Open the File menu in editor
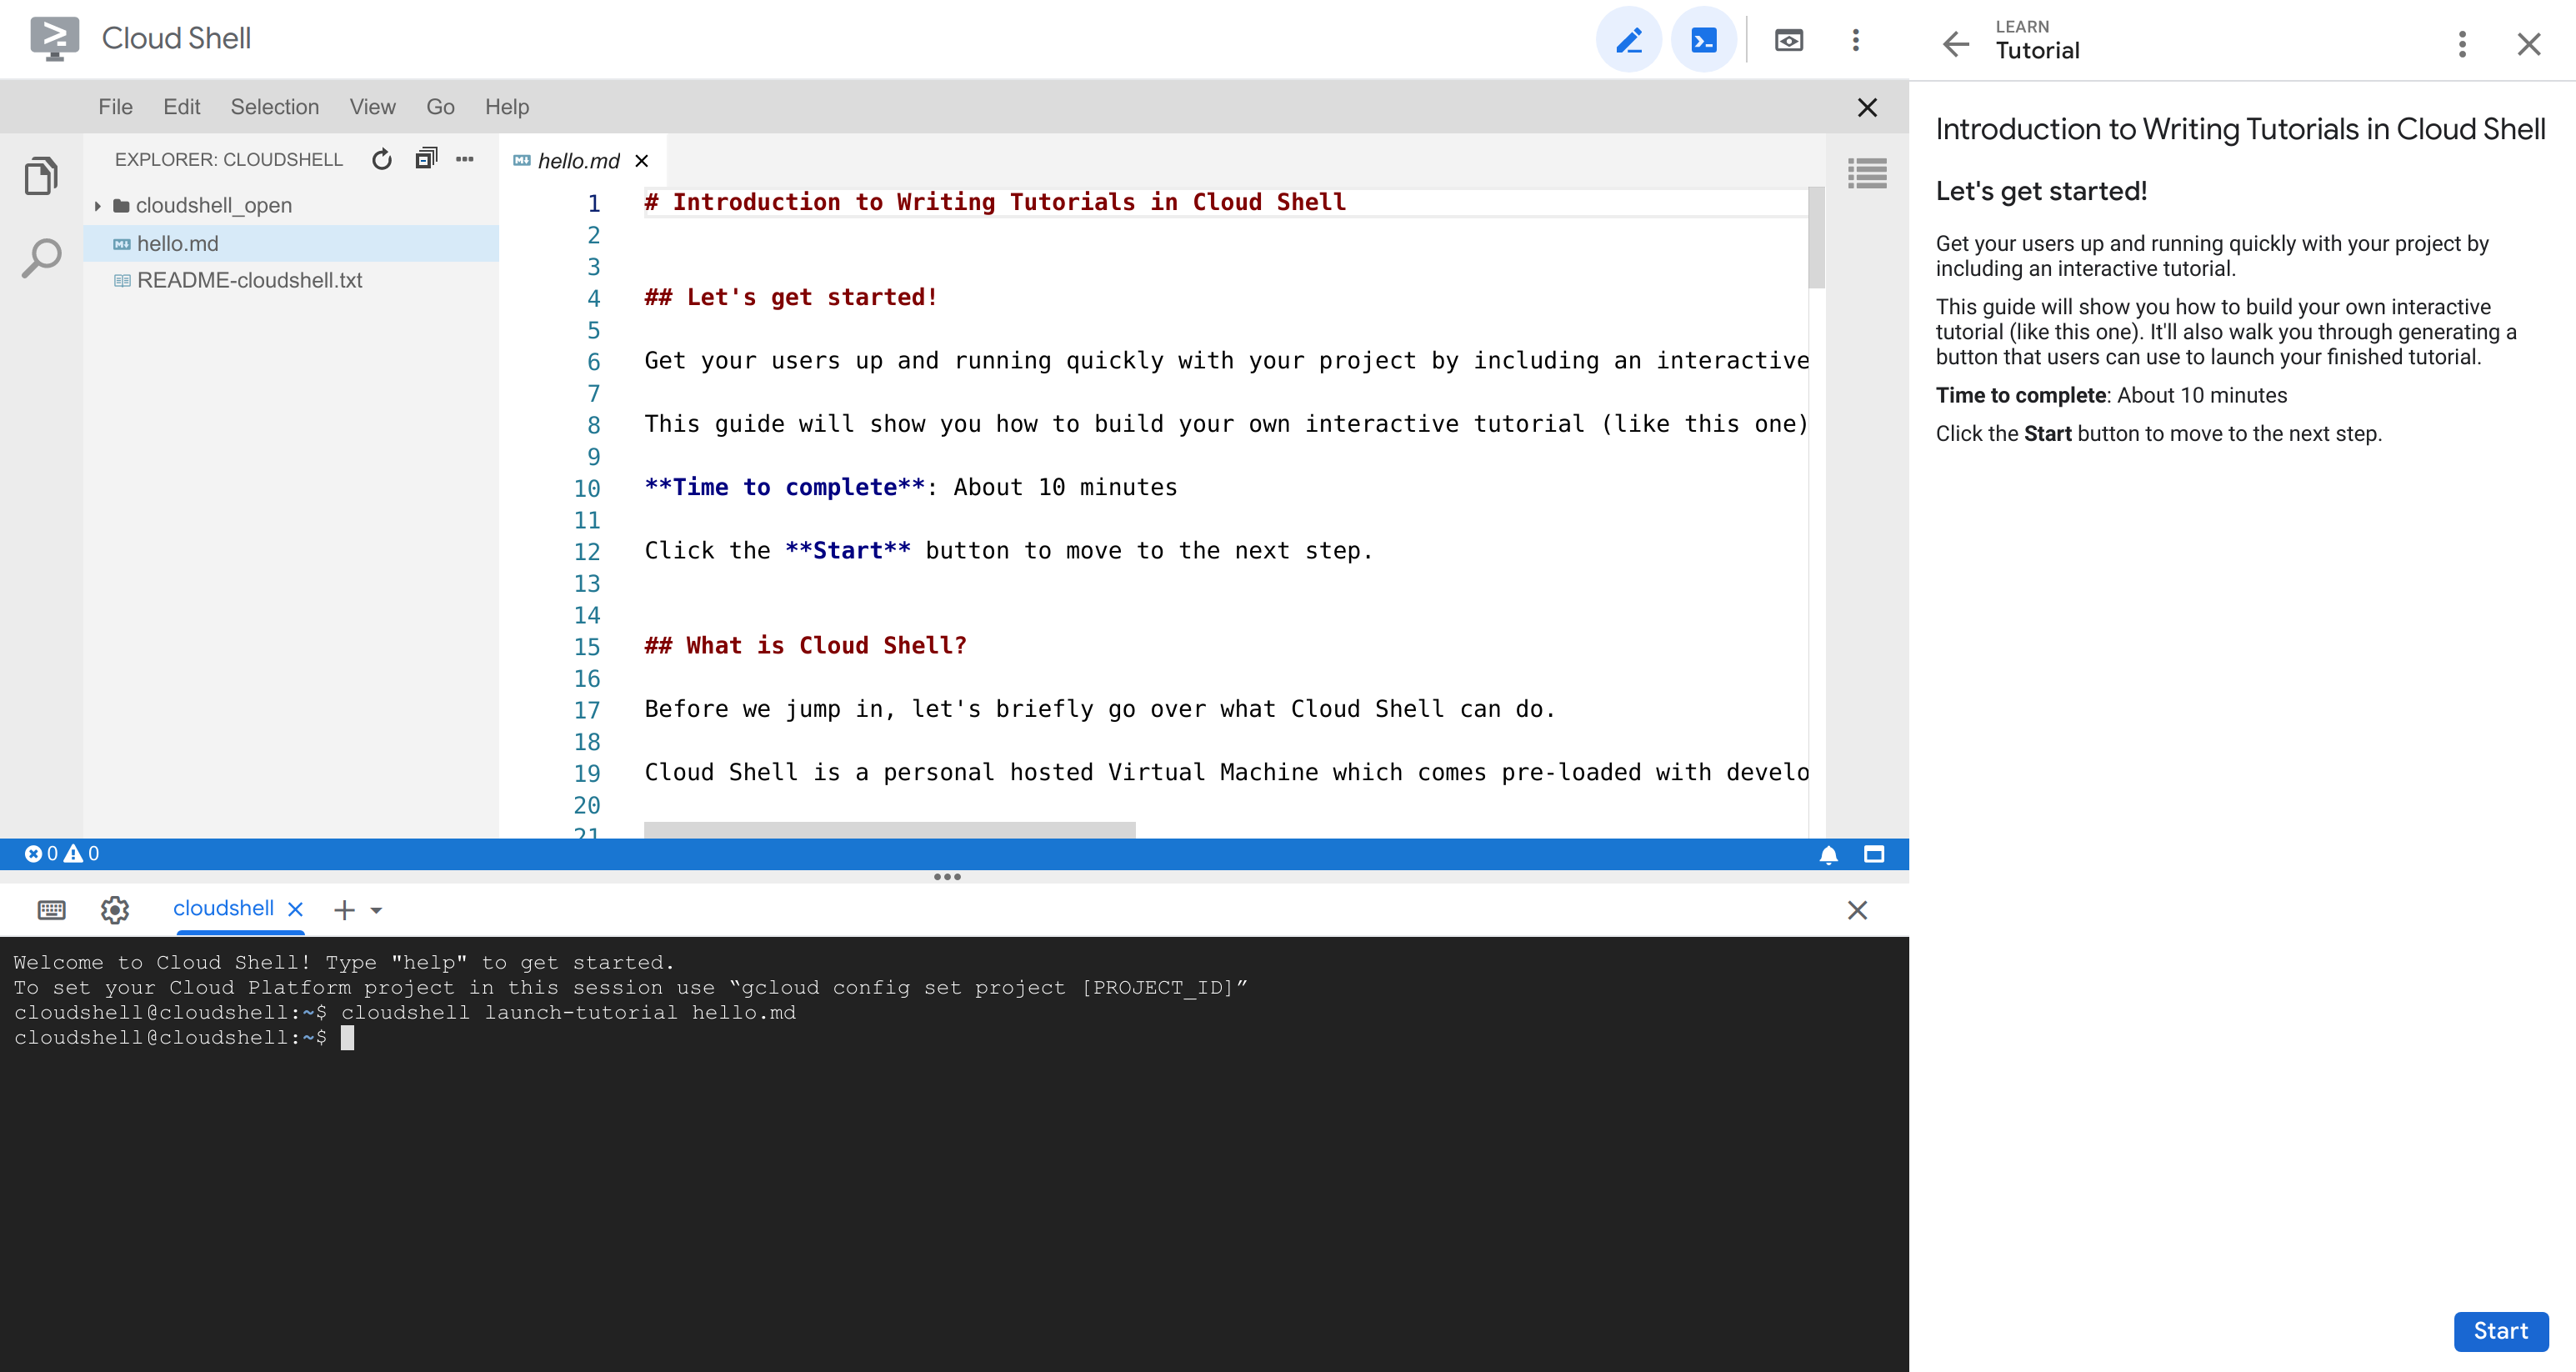Screen dimensions: 2576x1372 pos(113,106)
